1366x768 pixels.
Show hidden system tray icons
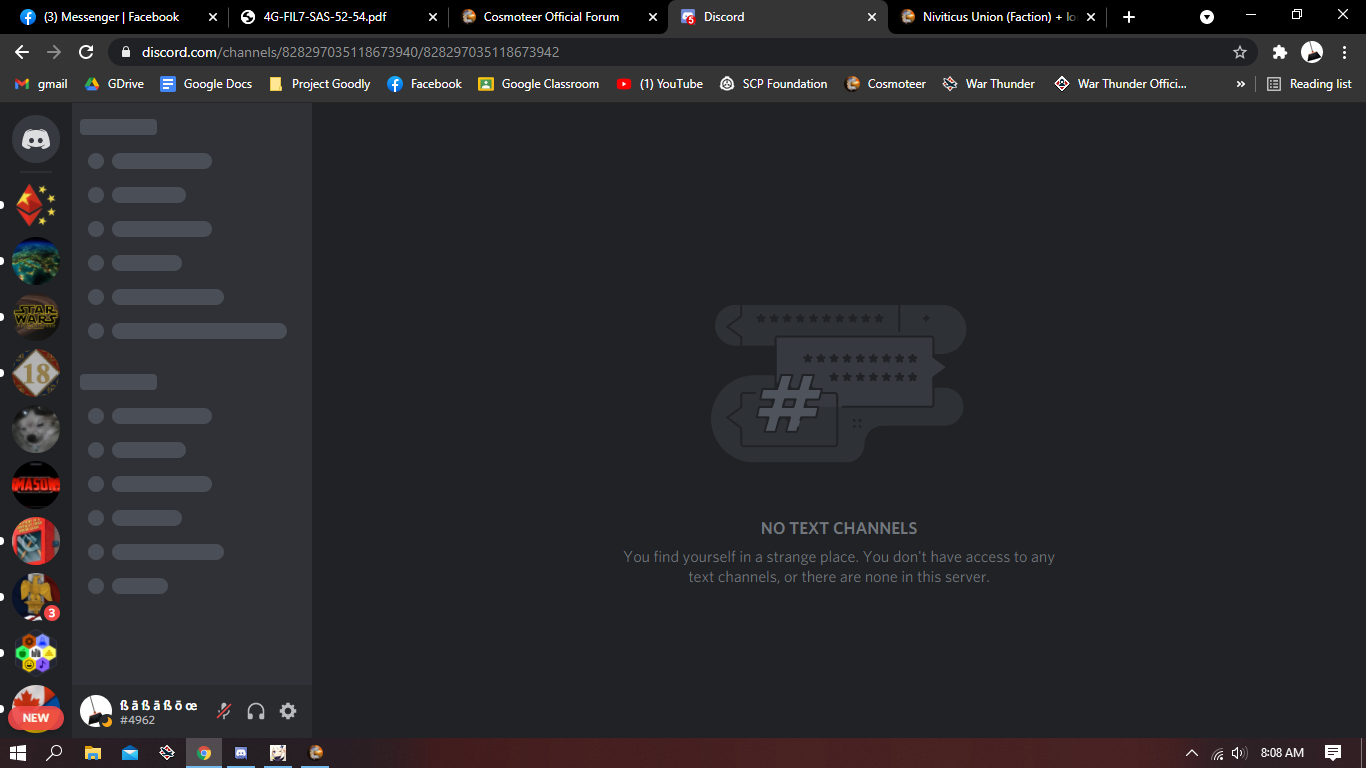[1191, 753]
